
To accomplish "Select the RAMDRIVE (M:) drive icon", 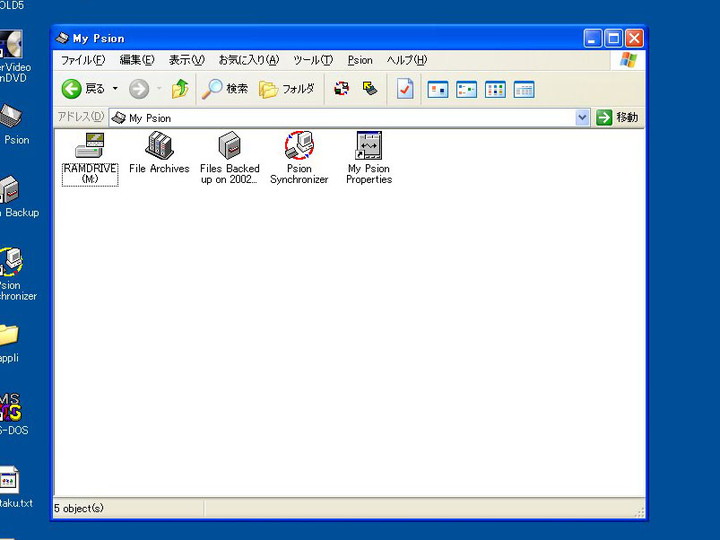I will (x=90, y=158).
